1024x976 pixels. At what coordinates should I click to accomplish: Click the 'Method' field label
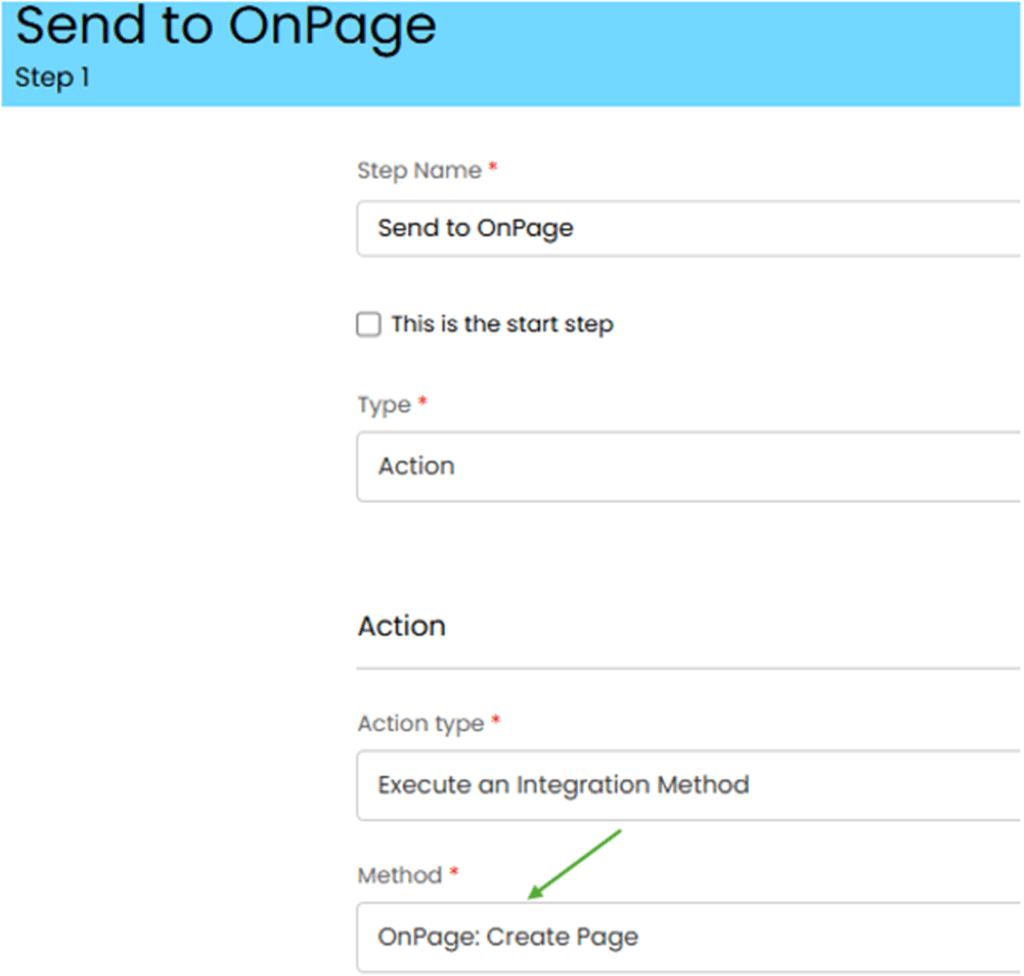pyautogui.click(x=400, y=875)
